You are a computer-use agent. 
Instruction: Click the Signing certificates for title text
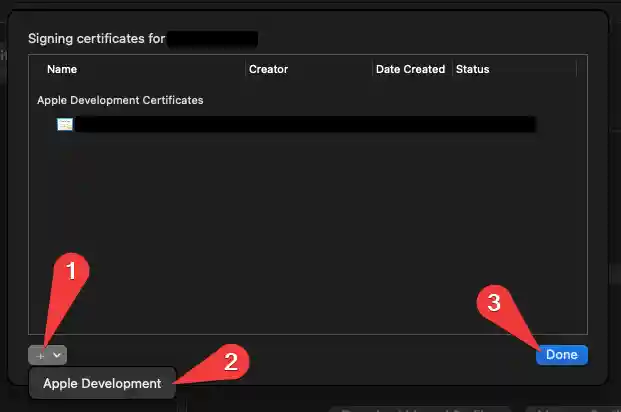click(97, 39)
